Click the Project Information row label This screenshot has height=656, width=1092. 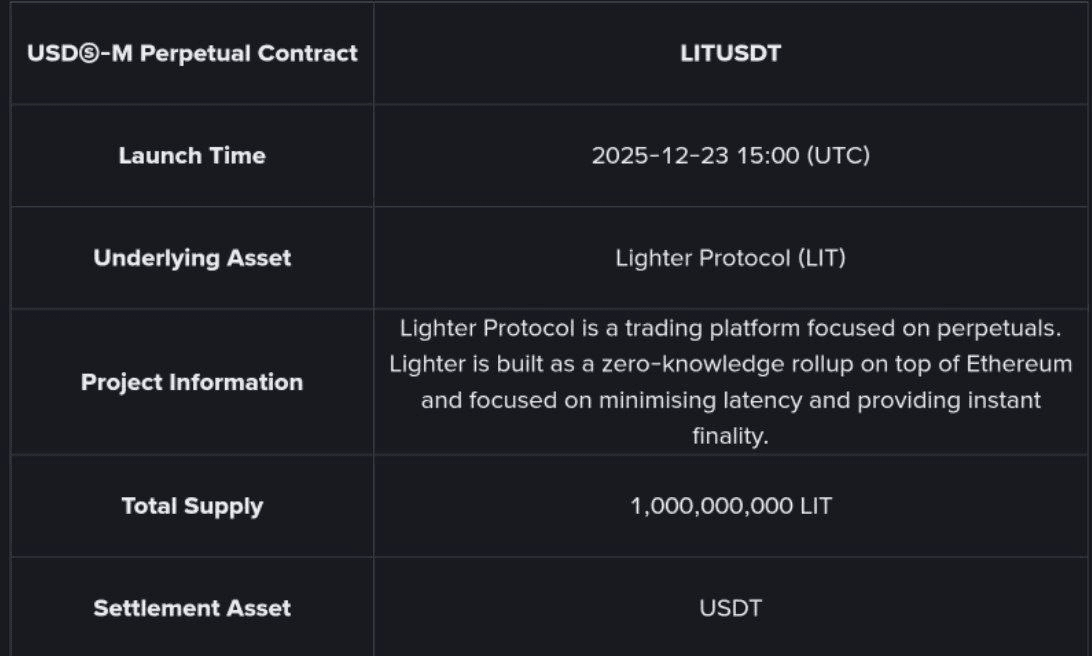[x=192, y=382]
